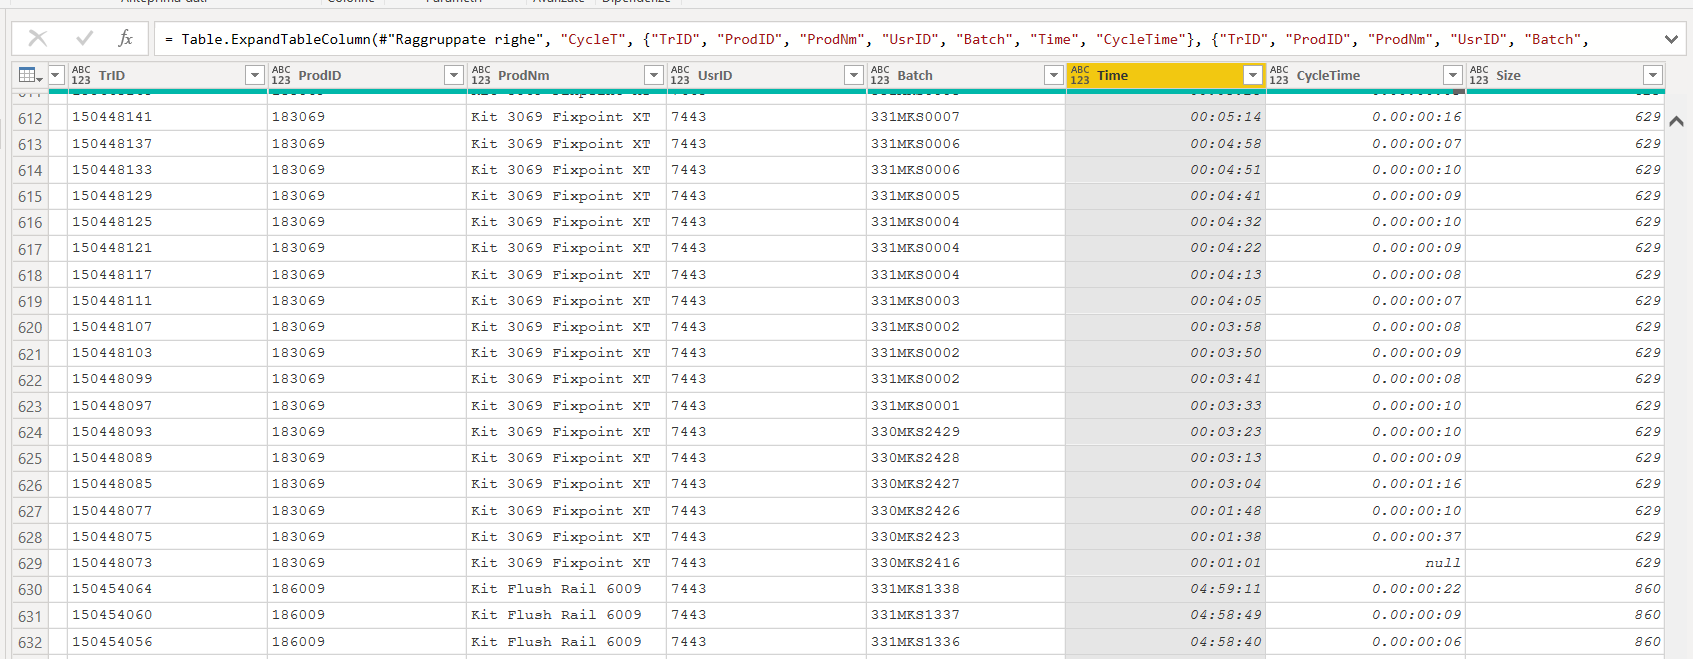Click TrID cell 150448141
Viewport: 1693px width, 659px height.
167,117
